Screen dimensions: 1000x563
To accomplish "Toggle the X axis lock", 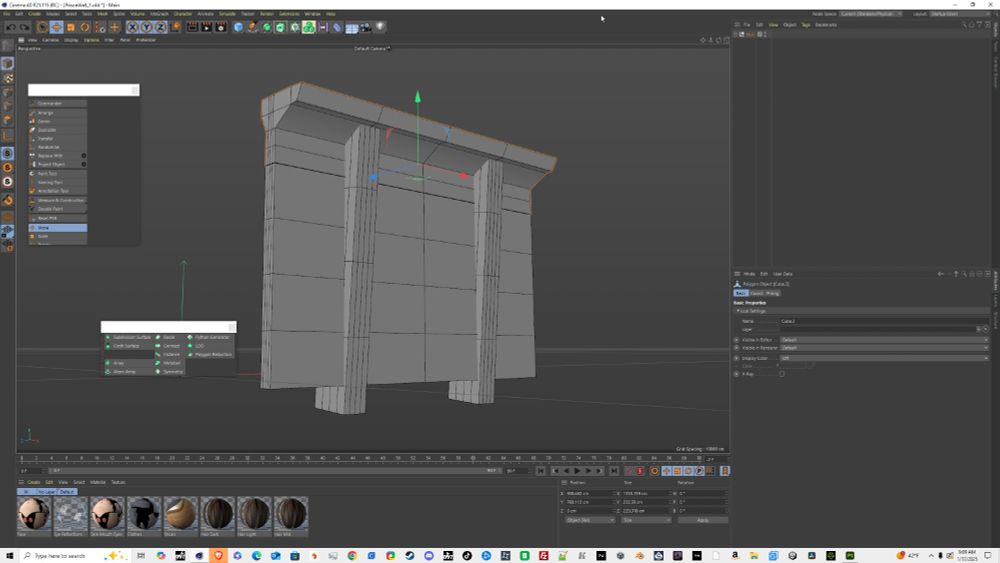I will point(132,27).
